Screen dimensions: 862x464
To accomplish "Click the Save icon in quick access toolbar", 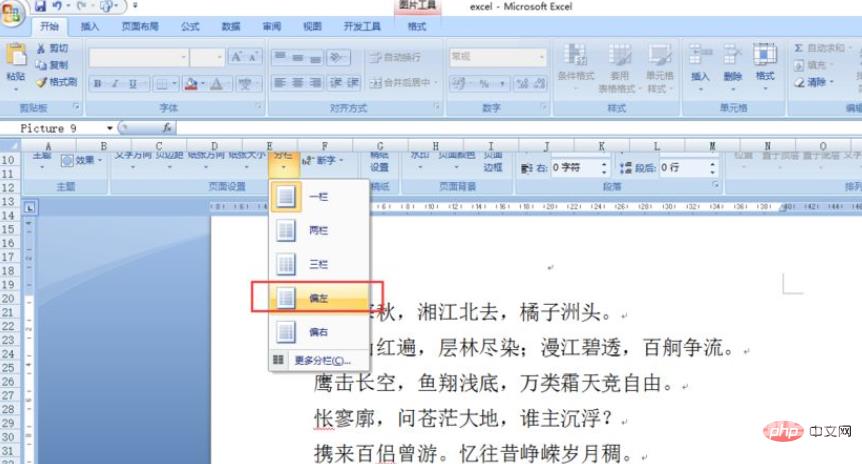I will [41, 6].
